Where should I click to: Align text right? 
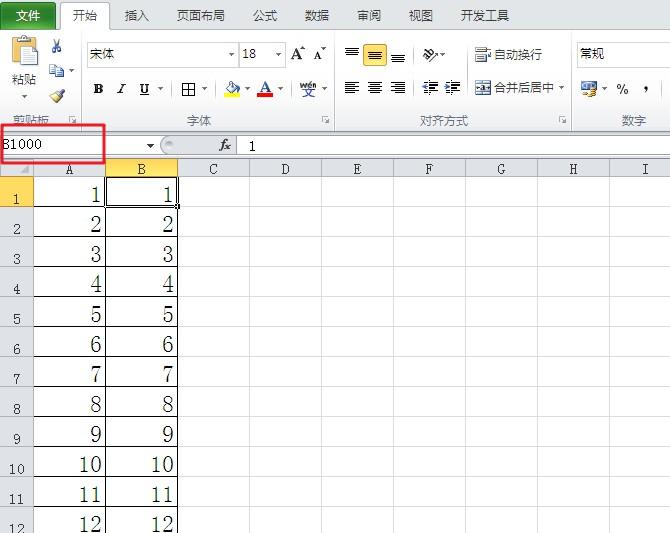(398, 88)
